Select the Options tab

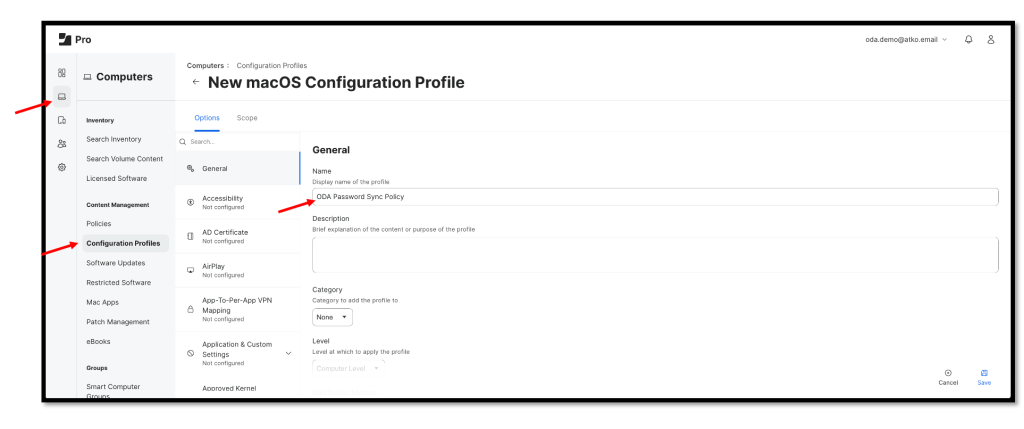(x=207, y=118)
